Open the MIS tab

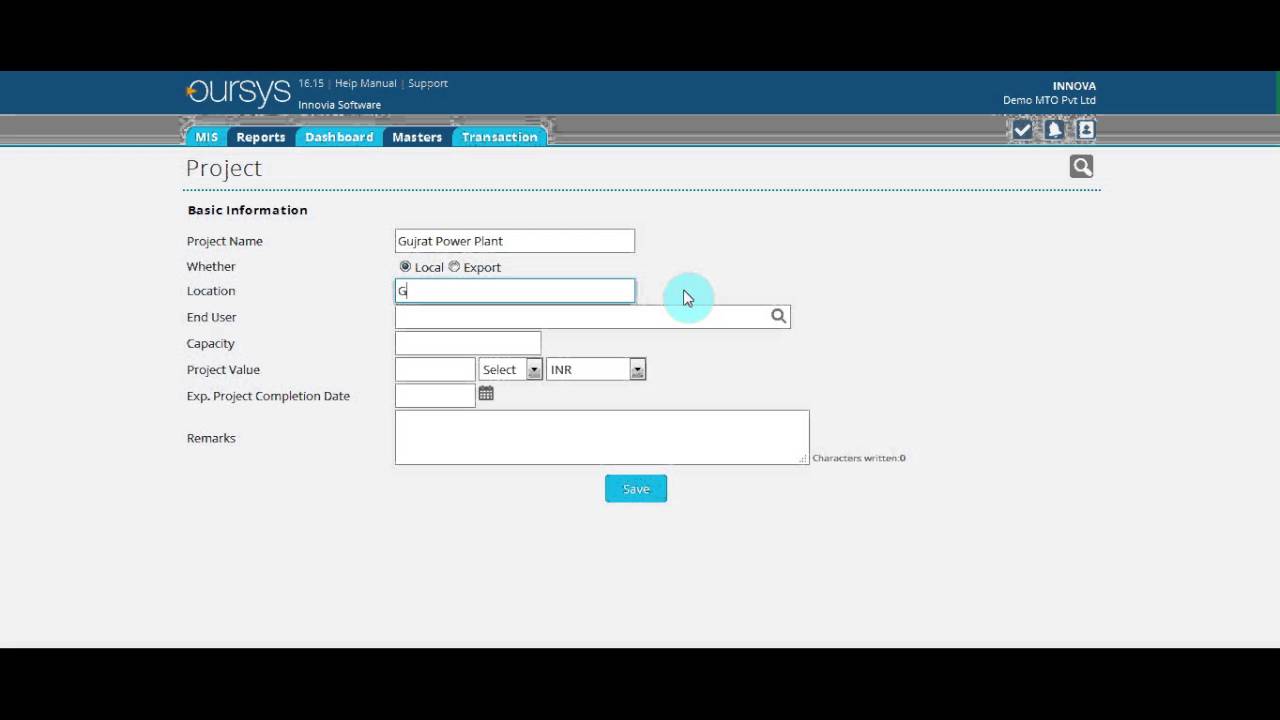pyautogui.click(x=206, y=137)
